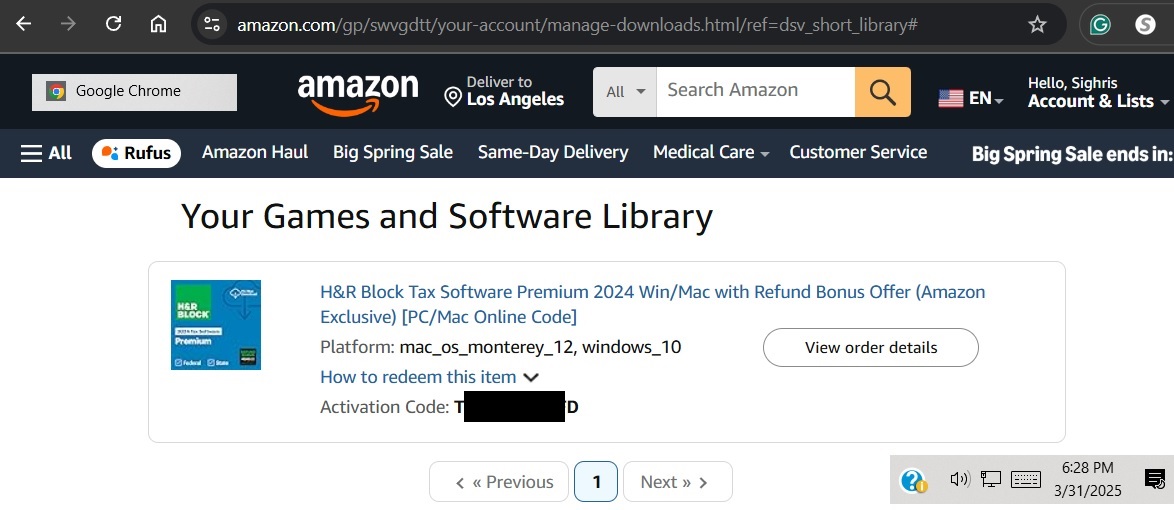Open the search category All dropdown
The width and height of the screenshot is (1174, 510).
[625, 92]
